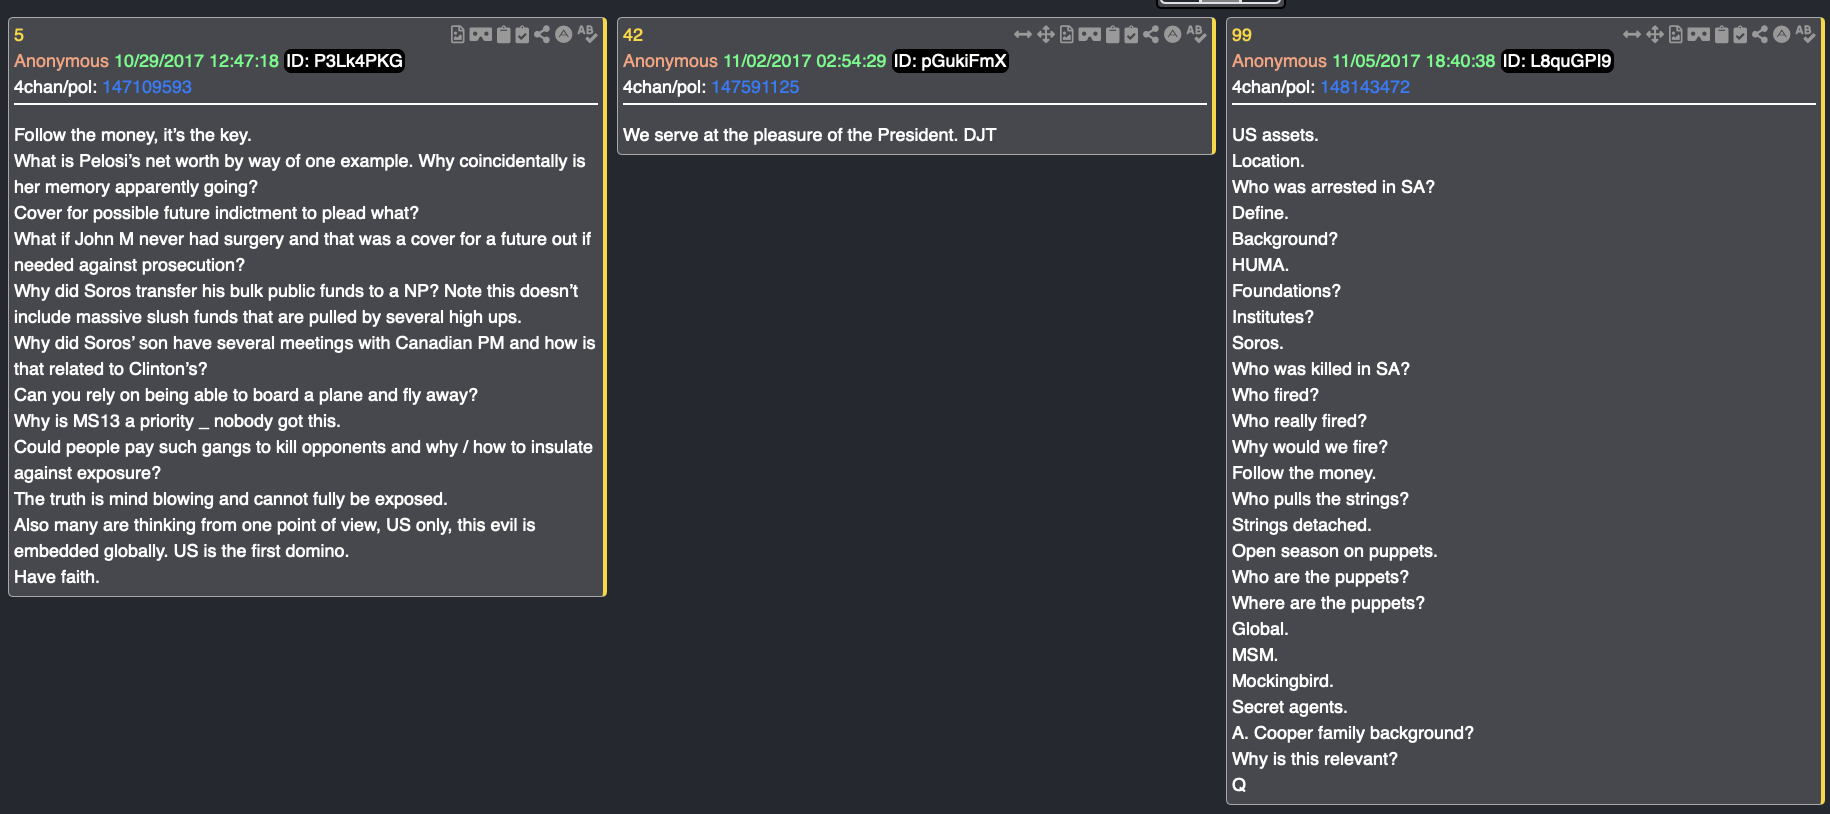Click the ID: L8quGPI9 badge
Screen dimensions: 1830x814
1557,61
